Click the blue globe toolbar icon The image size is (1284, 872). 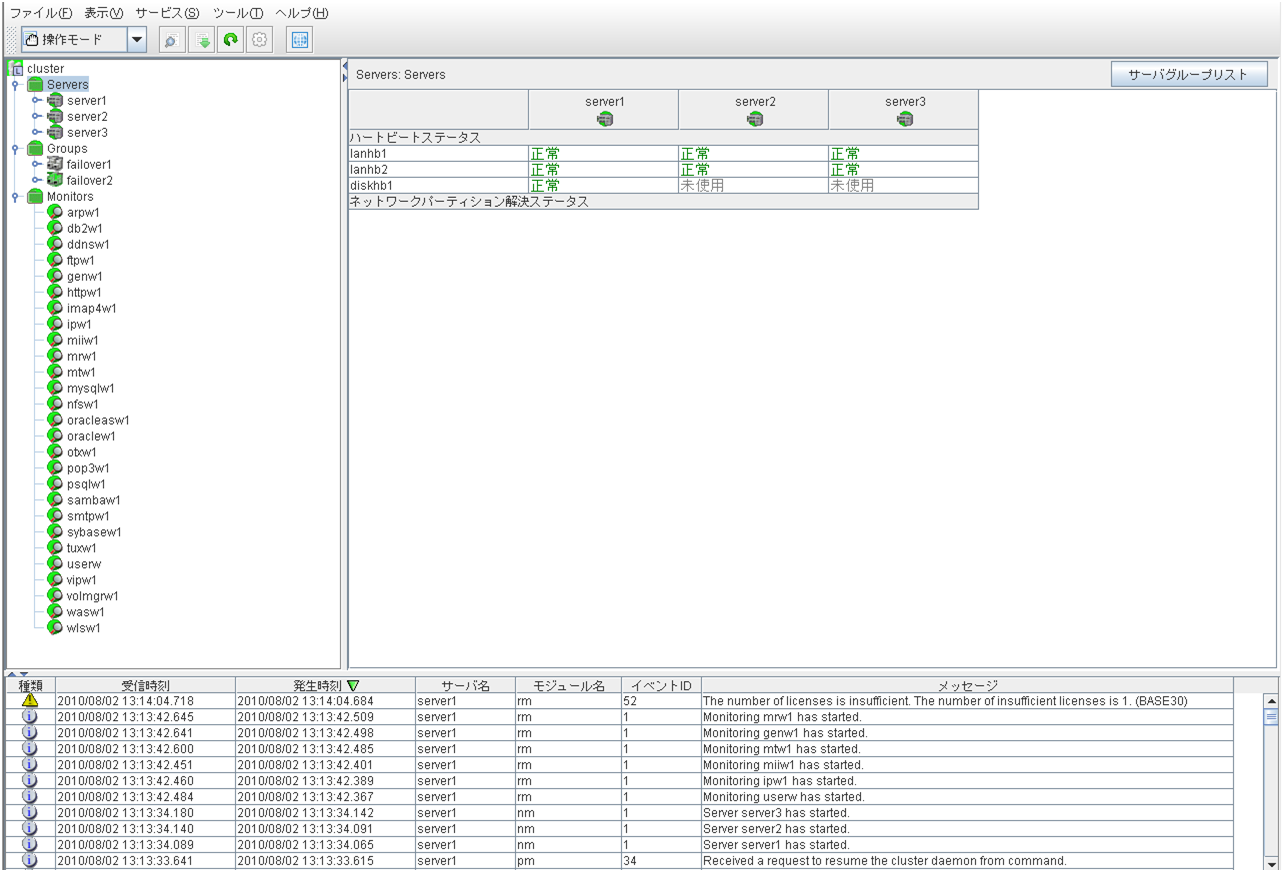[300, 40]
